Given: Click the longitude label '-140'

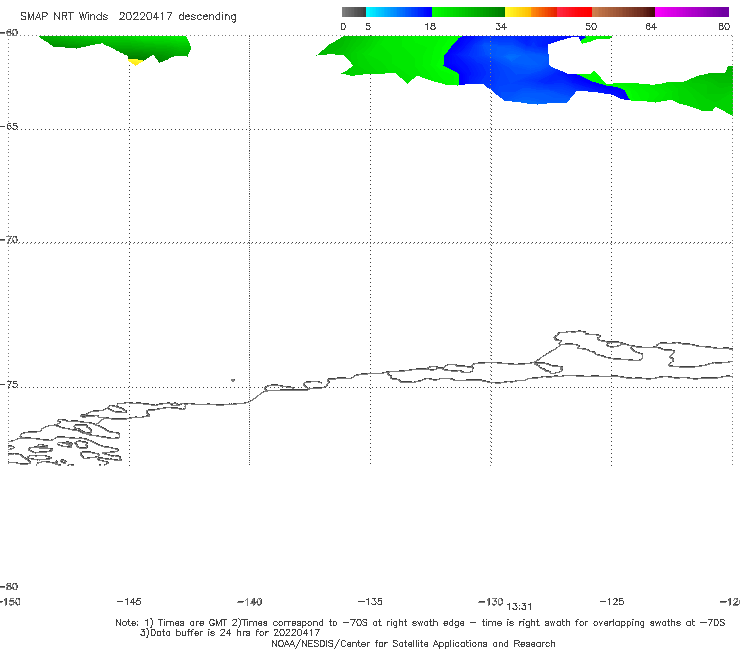Looking at the screenshot, I should [x=250, y=601].
